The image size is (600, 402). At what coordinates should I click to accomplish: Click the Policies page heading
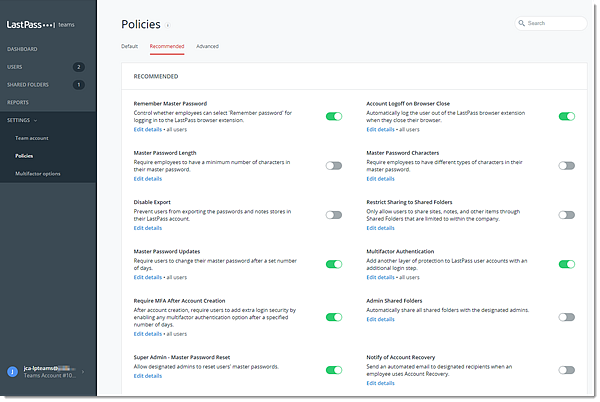pos(141,24)
